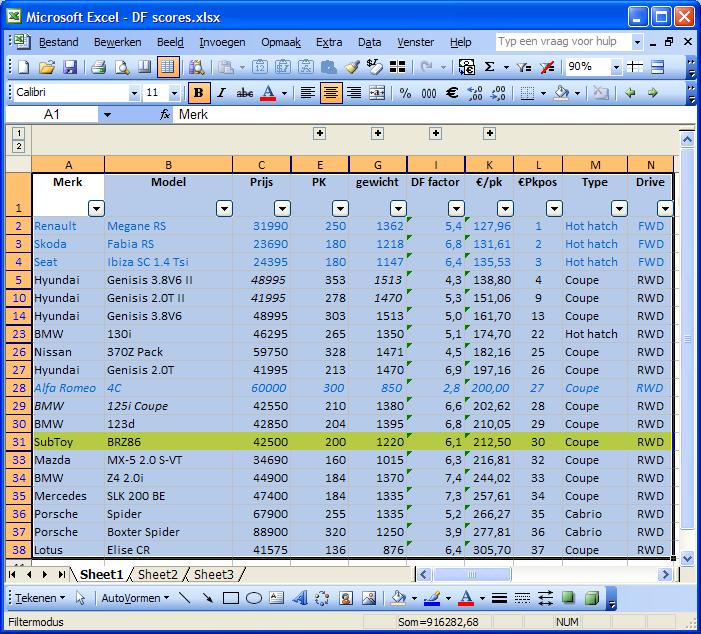This screenshot has width=701, height=634.
Task: Align text right with toolbar icon
Action: point(354,93)
